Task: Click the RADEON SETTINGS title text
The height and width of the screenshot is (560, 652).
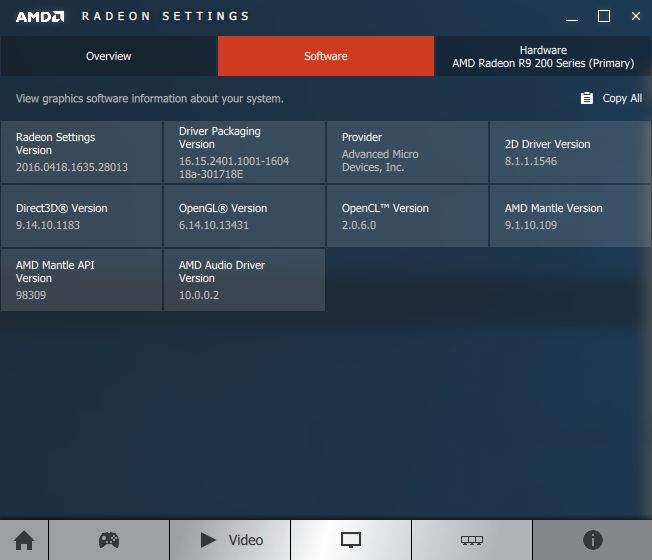Action: coord(165,16)
